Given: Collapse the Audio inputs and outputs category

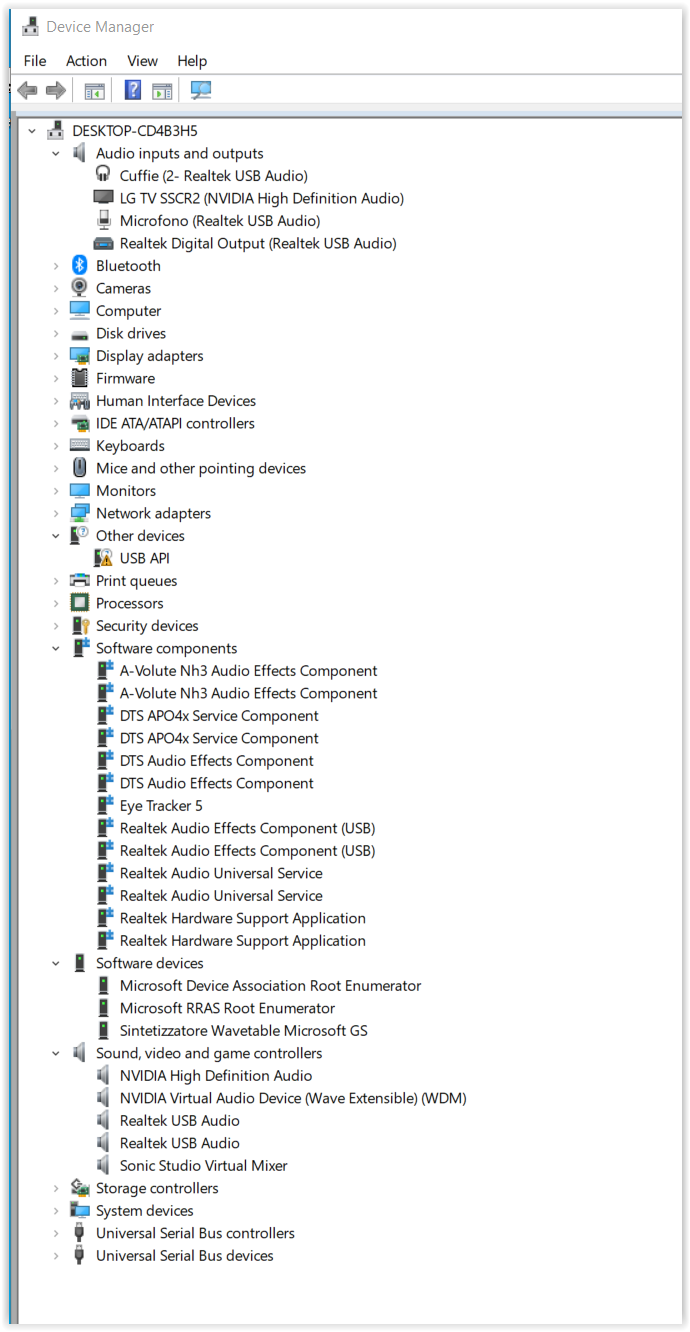Looking at the screenshot, I should (x=56, y=153).
